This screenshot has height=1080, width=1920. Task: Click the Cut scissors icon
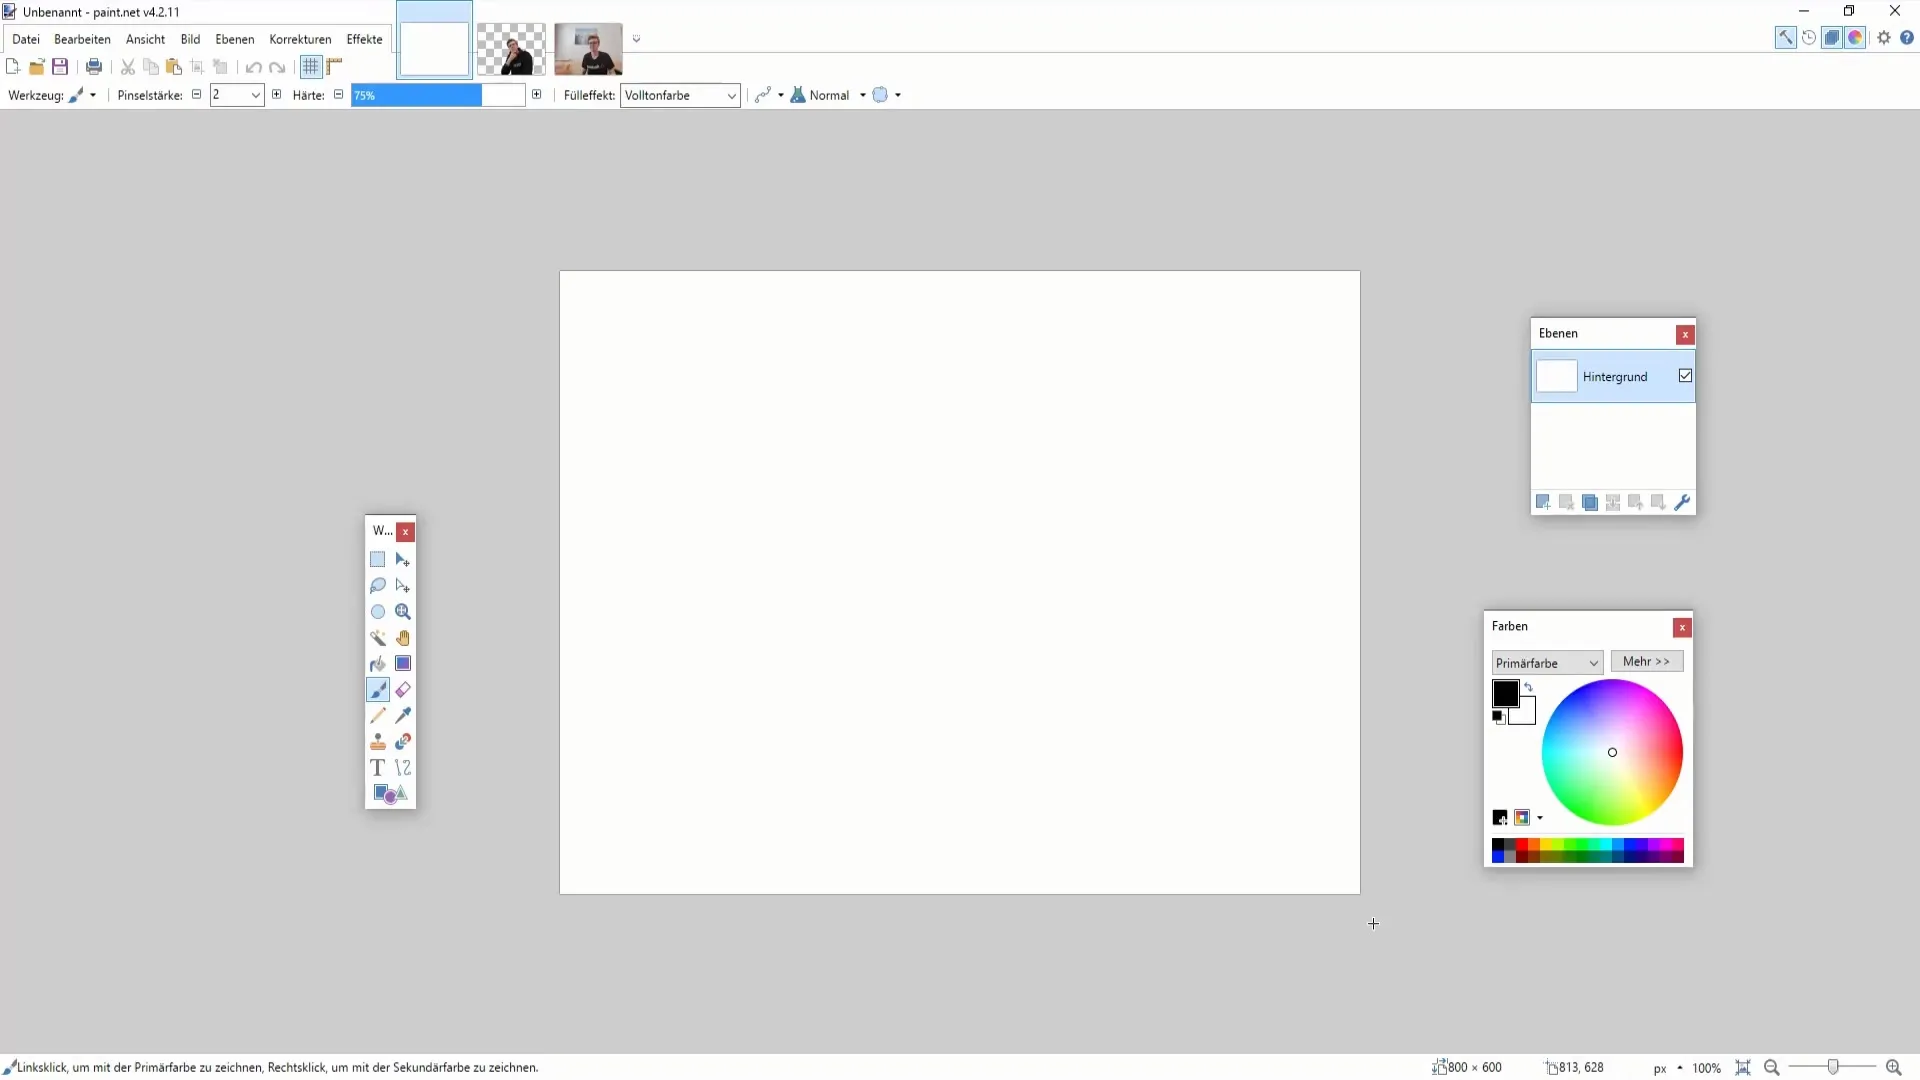click(x=128, y=67)
